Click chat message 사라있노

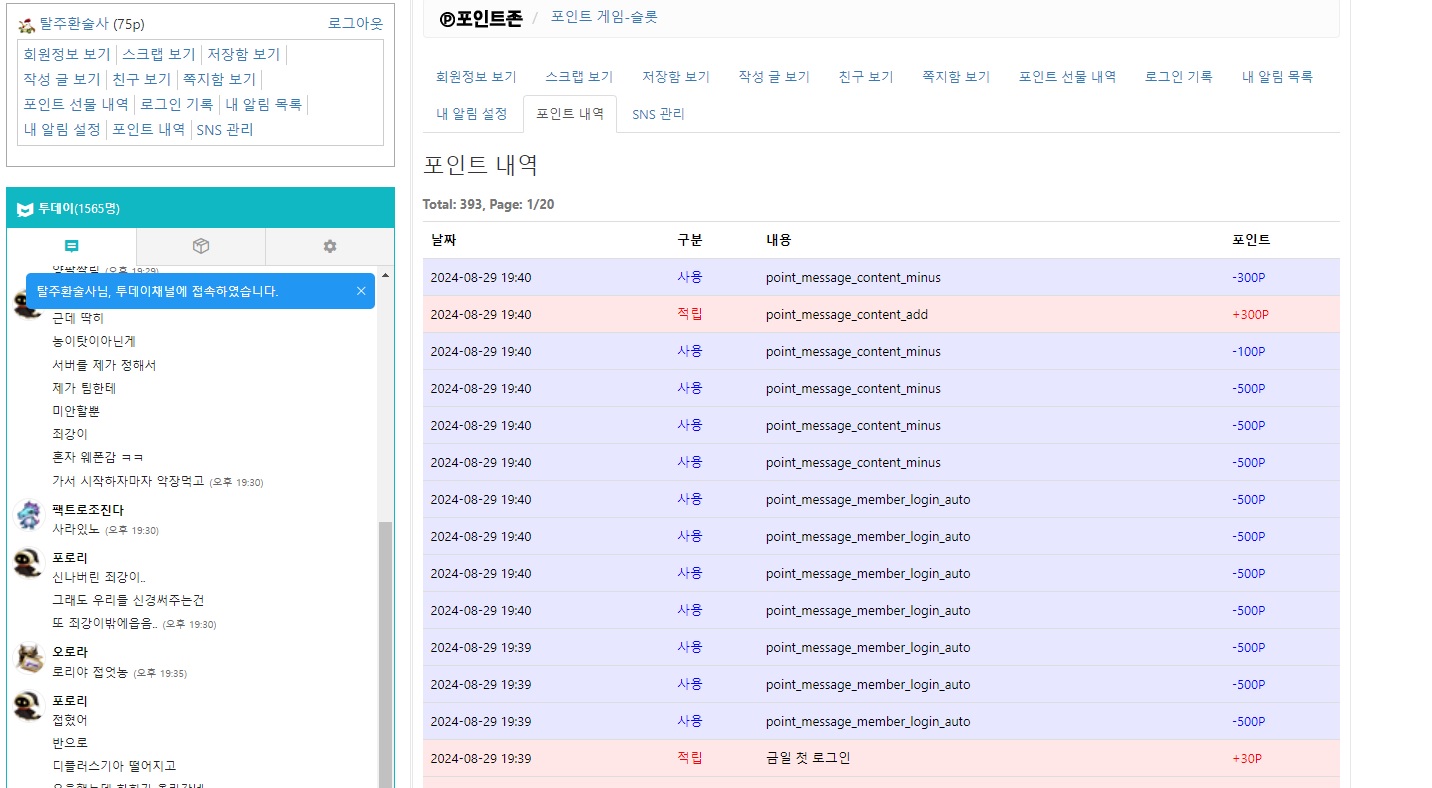(x=76, y=530)
